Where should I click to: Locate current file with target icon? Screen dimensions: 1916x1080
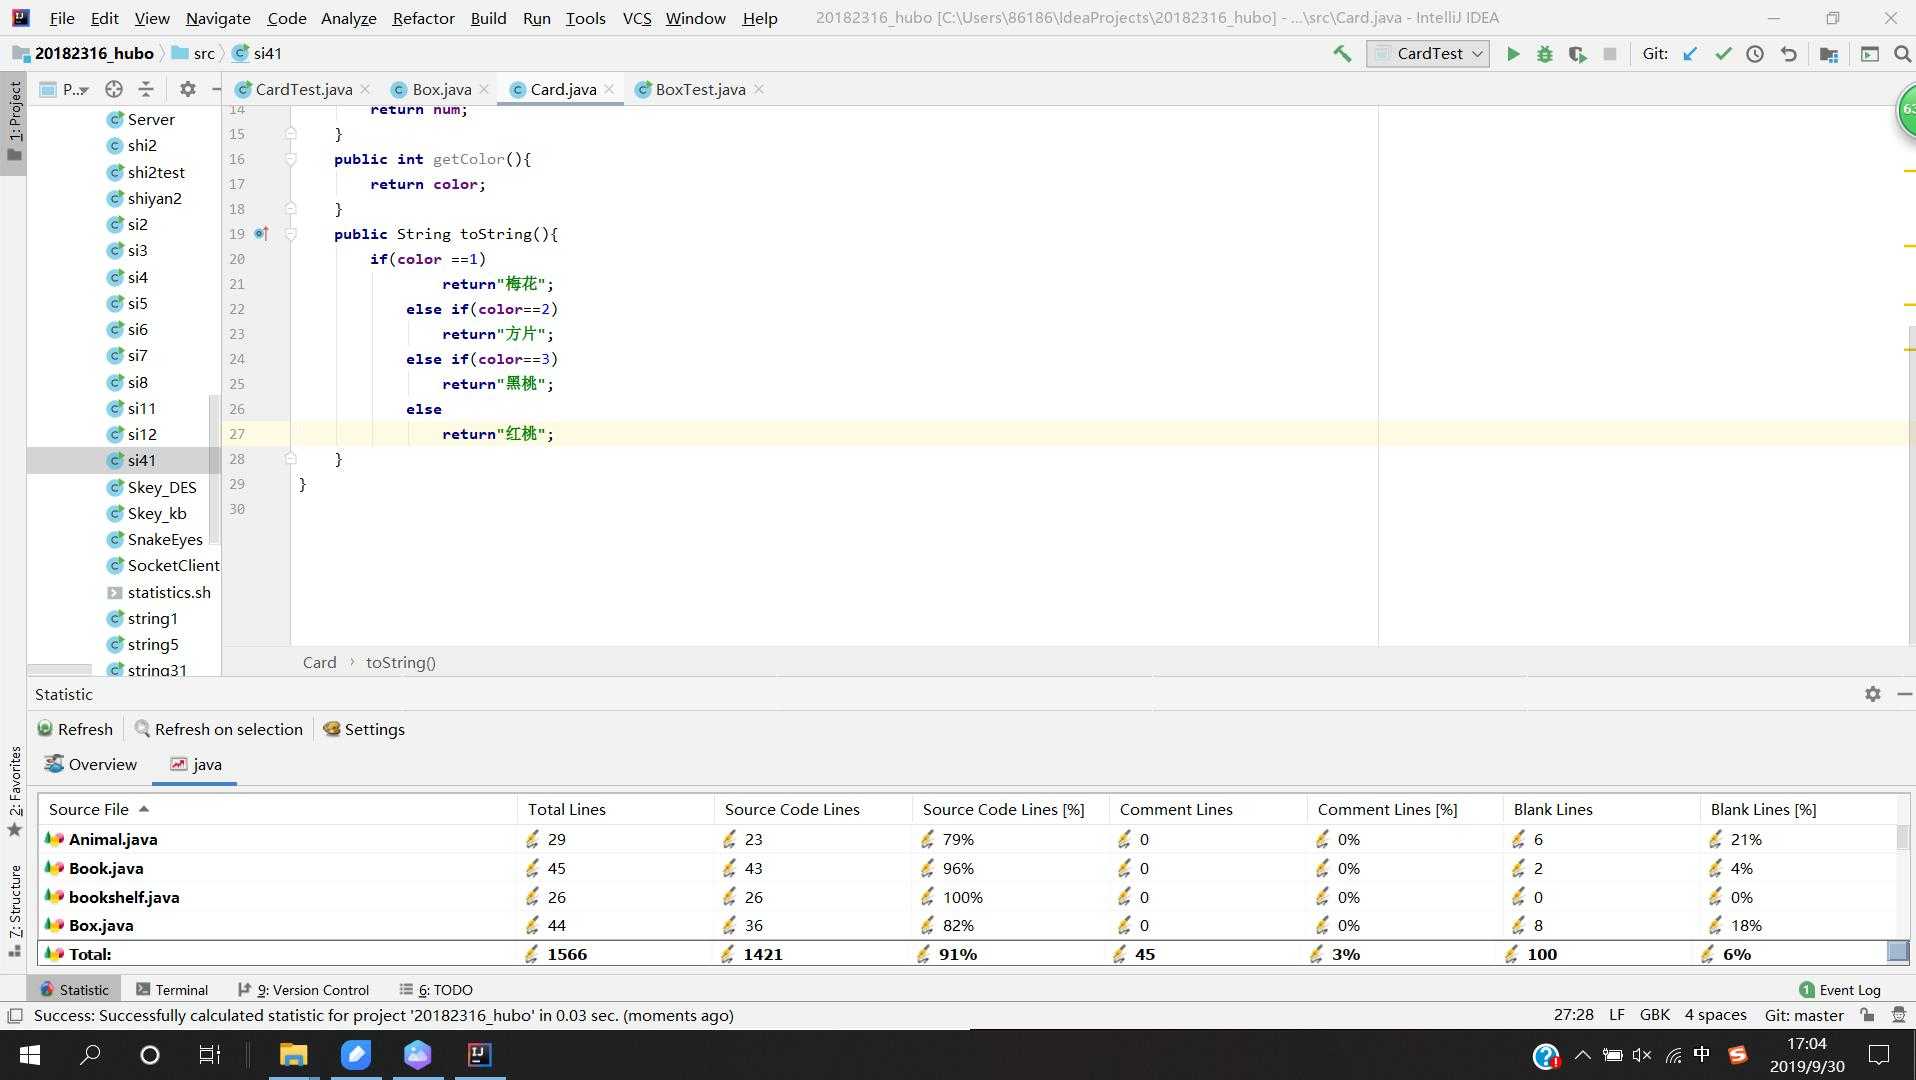114,89
